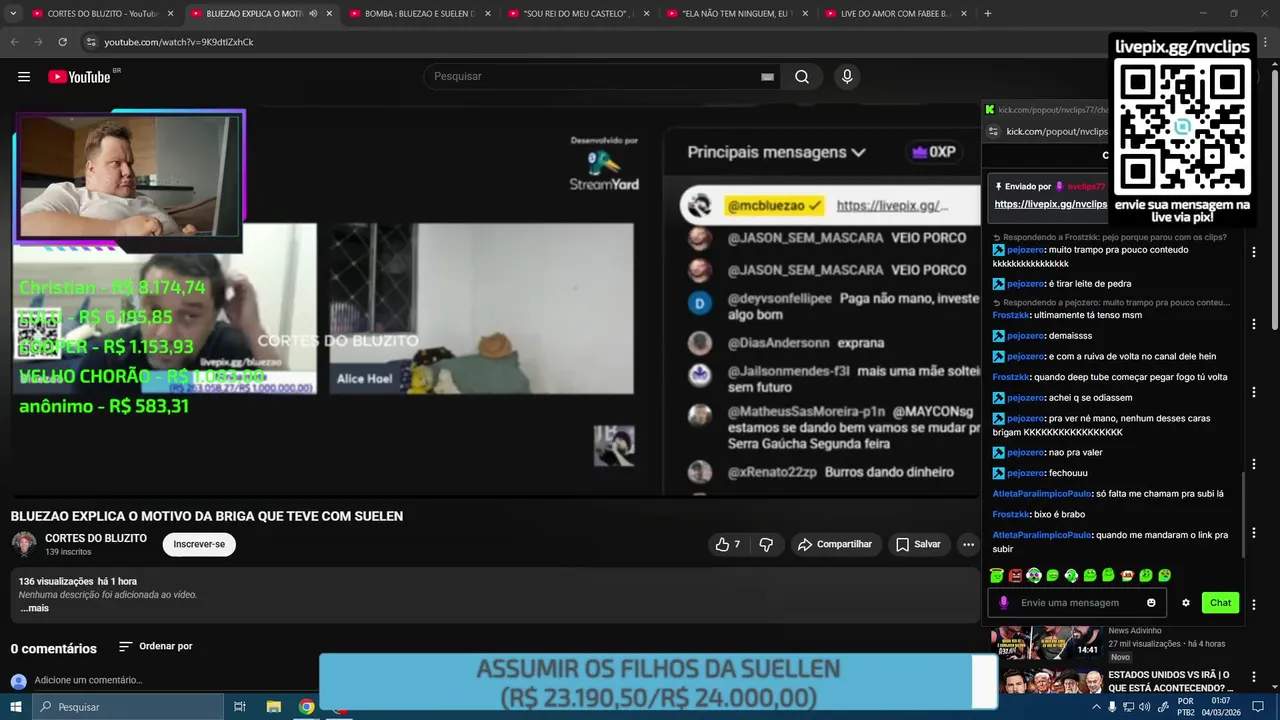The height and width of the screenshot is (720, 1280).
Task: Open News Adivinho video thumbnail 14:41
Action: pos(1046,642)
